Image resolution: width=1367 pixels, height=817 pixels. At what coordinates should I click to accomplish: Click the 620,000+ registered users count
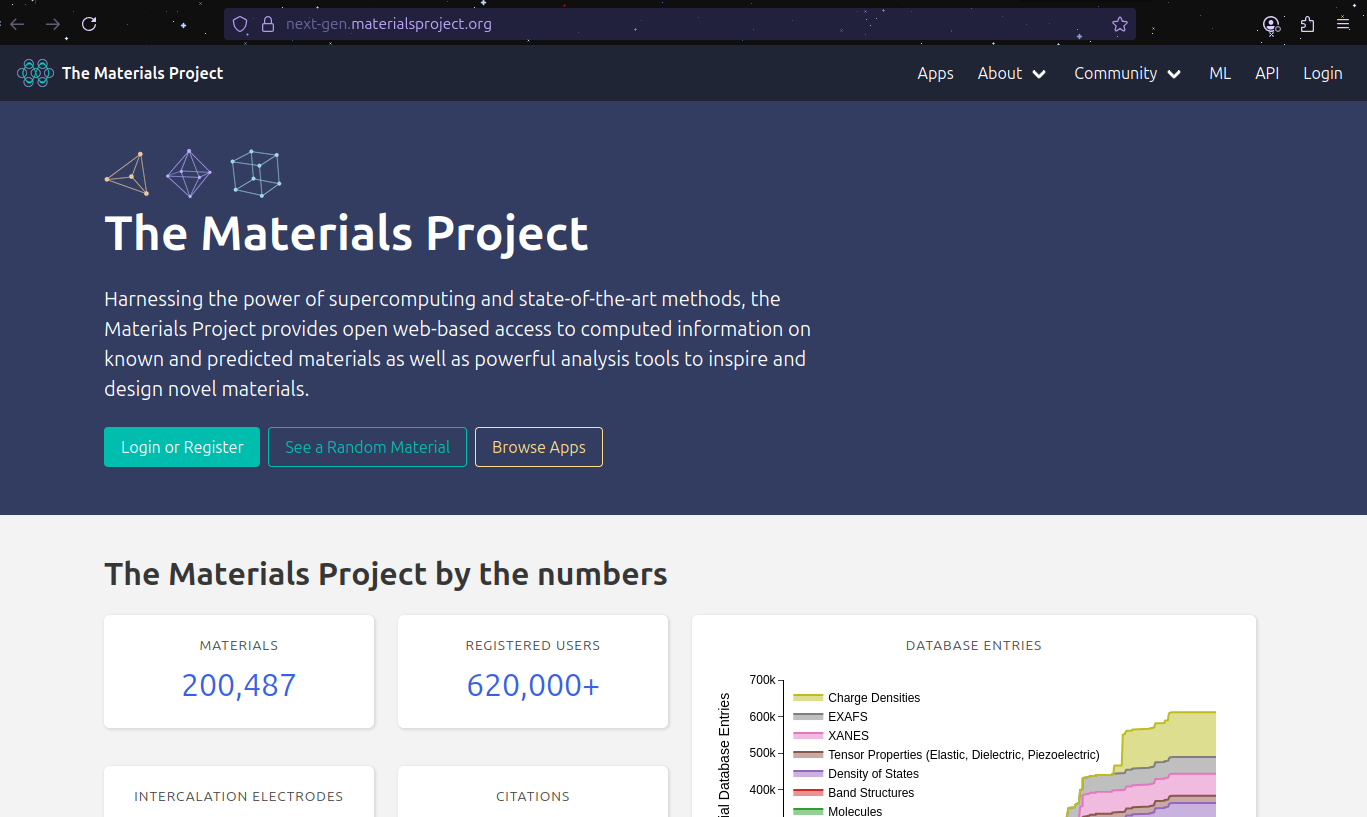pos(533,685)
